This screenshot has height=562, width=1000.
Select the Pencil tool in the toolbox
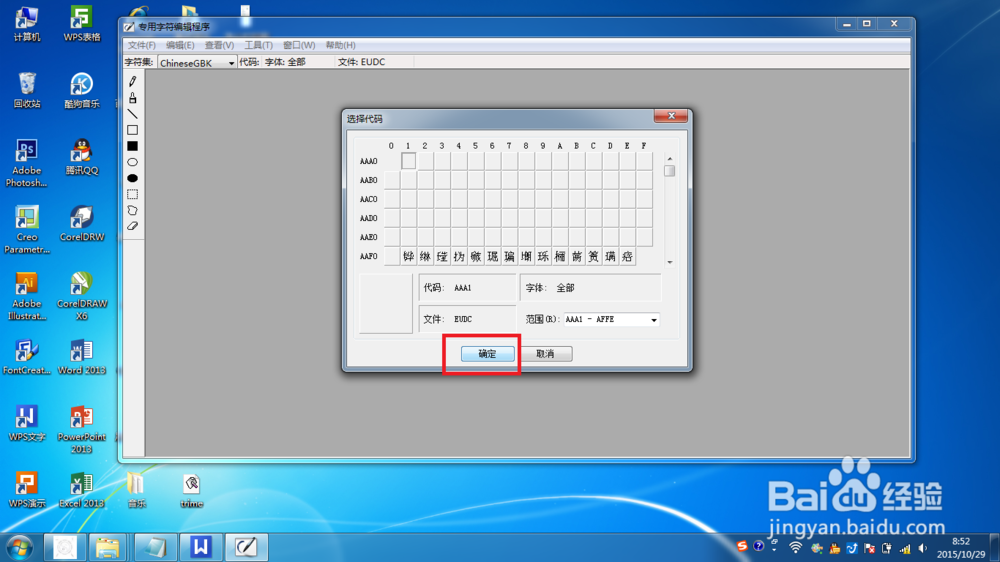coord(133,81)
